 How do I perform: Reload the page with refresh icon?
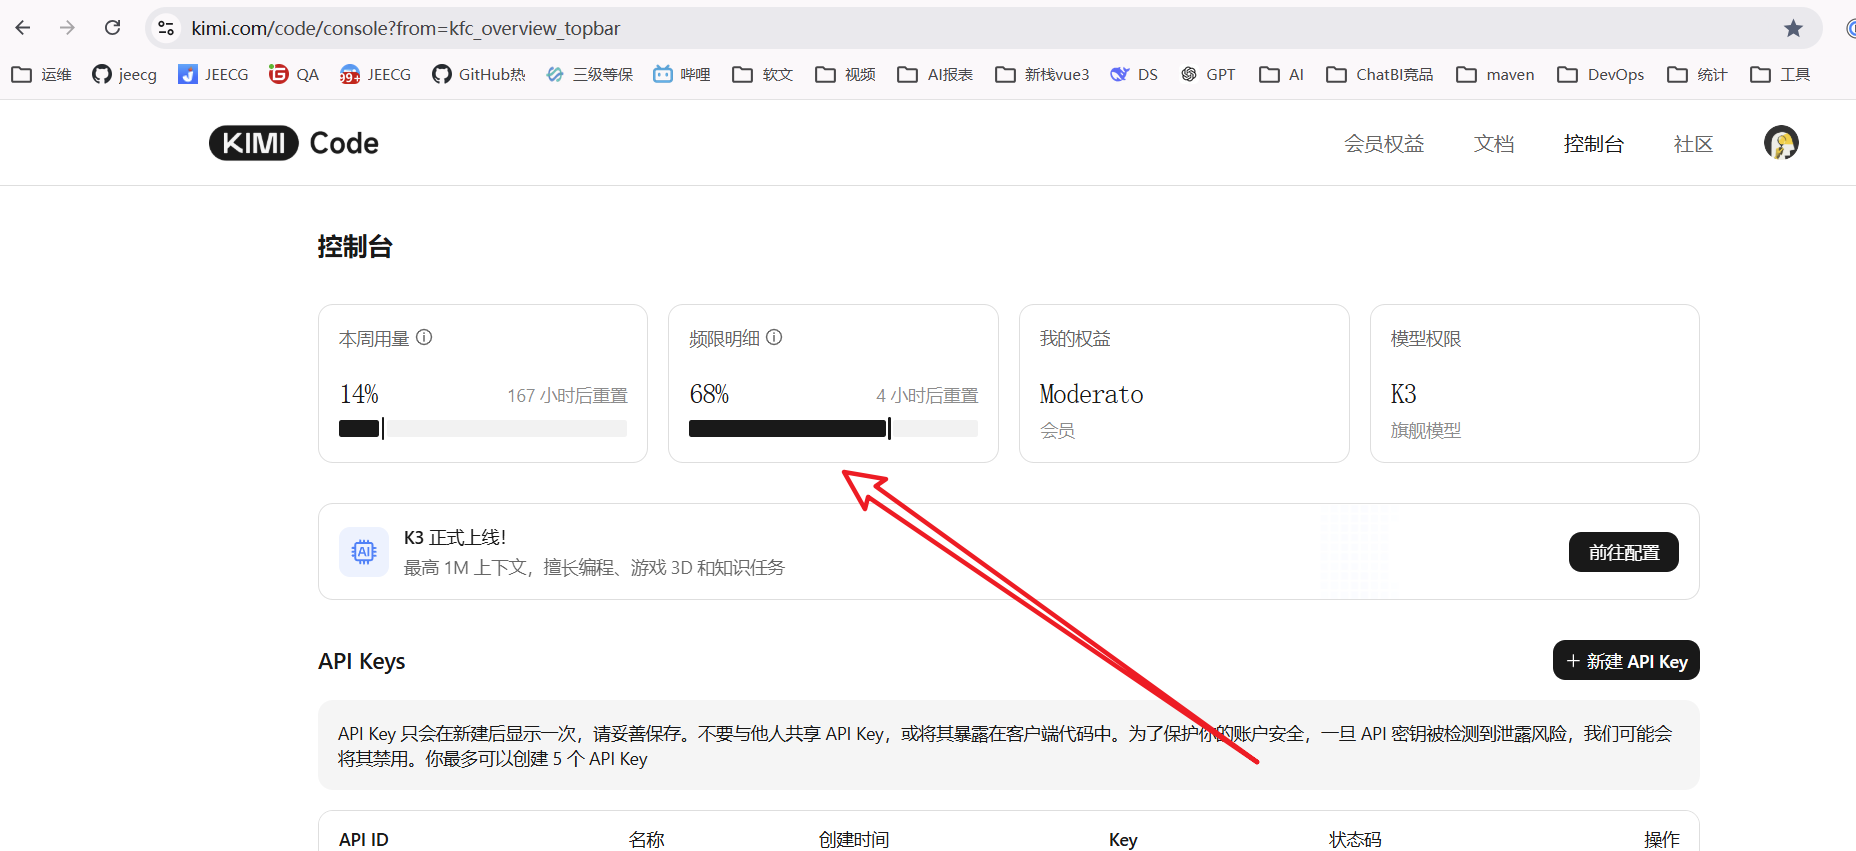[113, 28]
